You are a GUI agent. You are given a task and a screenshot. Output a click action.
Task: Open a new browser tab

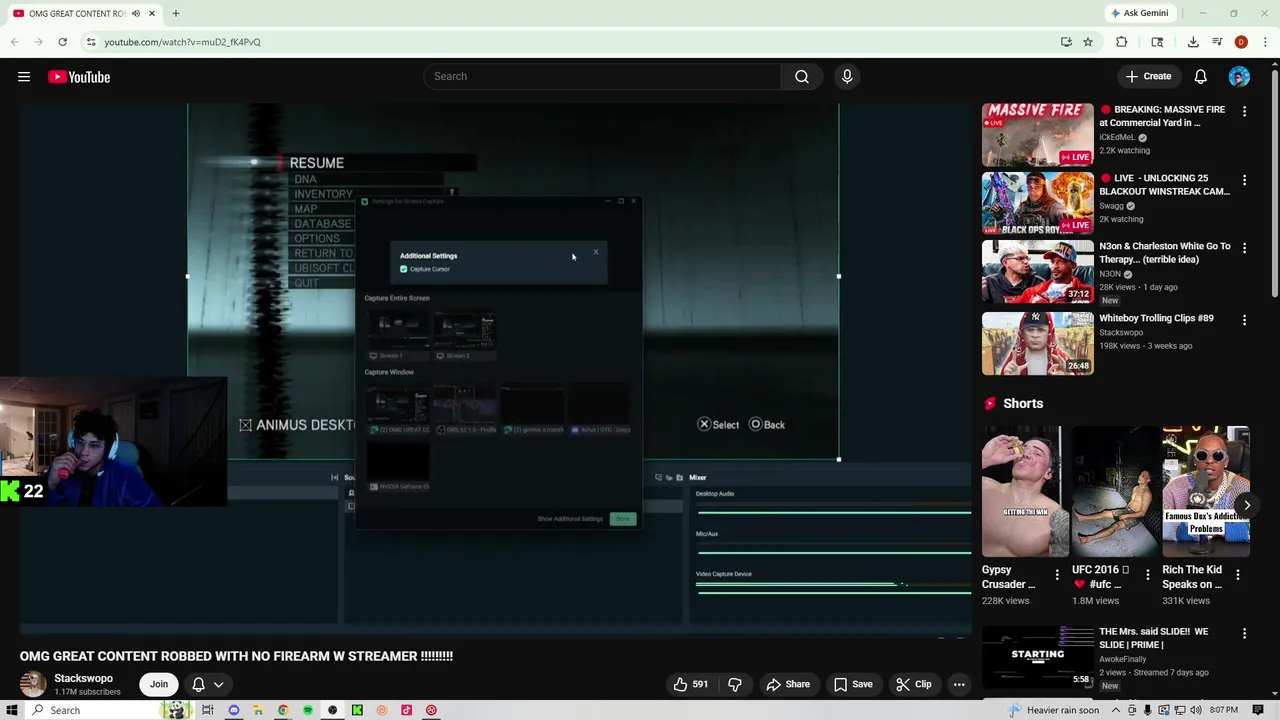[x=175, y=13]
